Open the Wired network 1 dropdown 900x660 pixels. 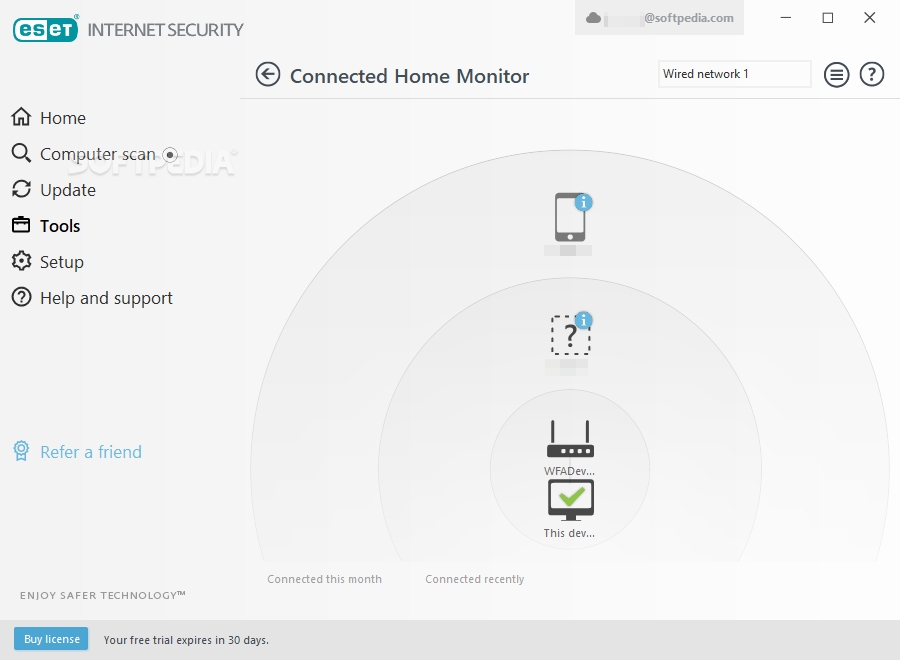coord(734,74)
